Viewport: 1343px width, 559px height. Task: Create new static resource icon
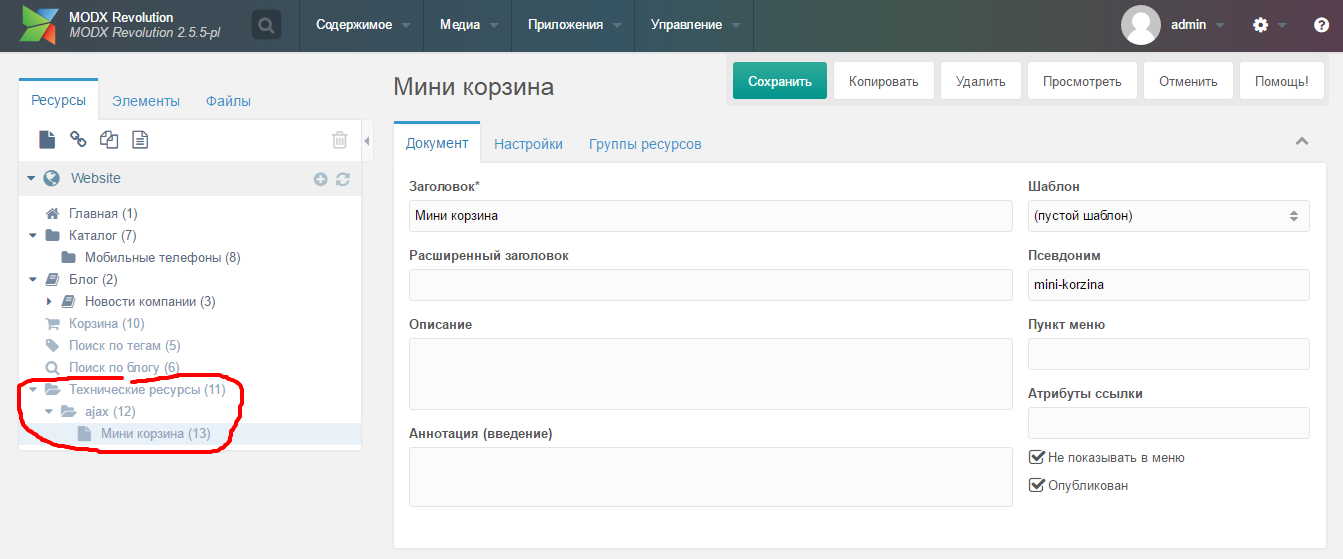(140, 140)
